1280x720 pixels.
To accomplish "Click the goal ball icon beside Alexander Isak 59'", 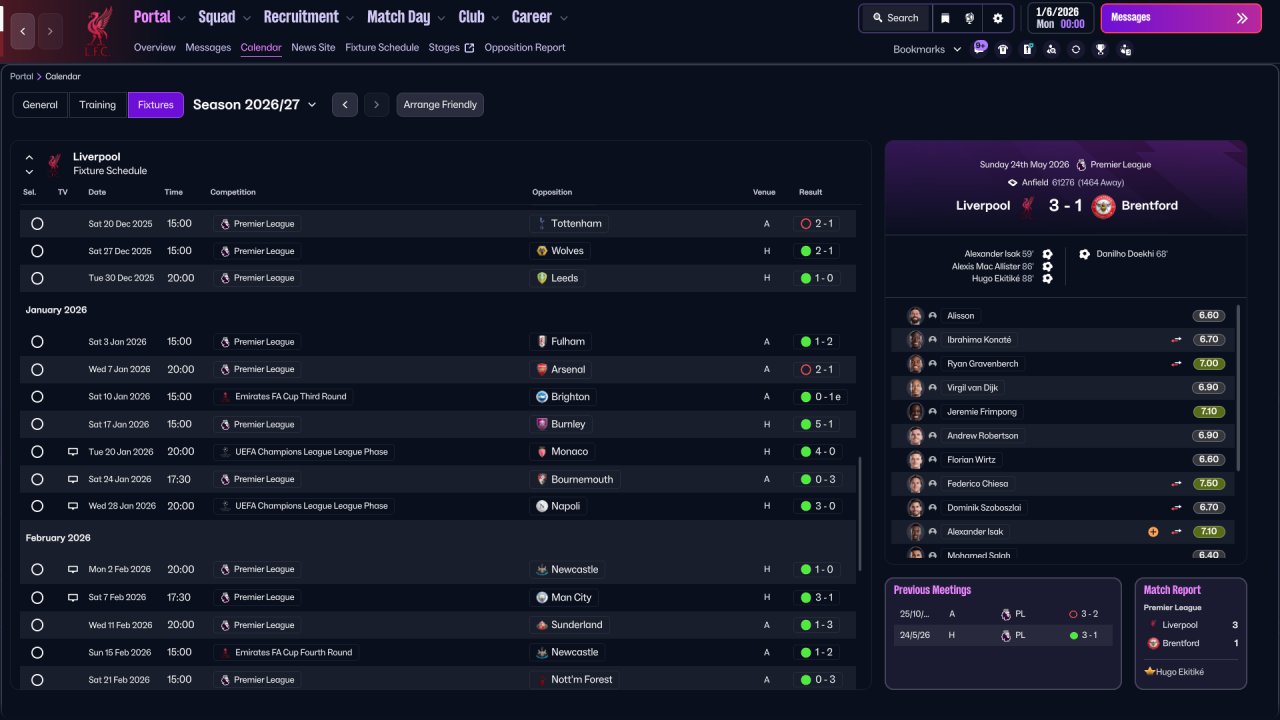I will (1047, 254).
